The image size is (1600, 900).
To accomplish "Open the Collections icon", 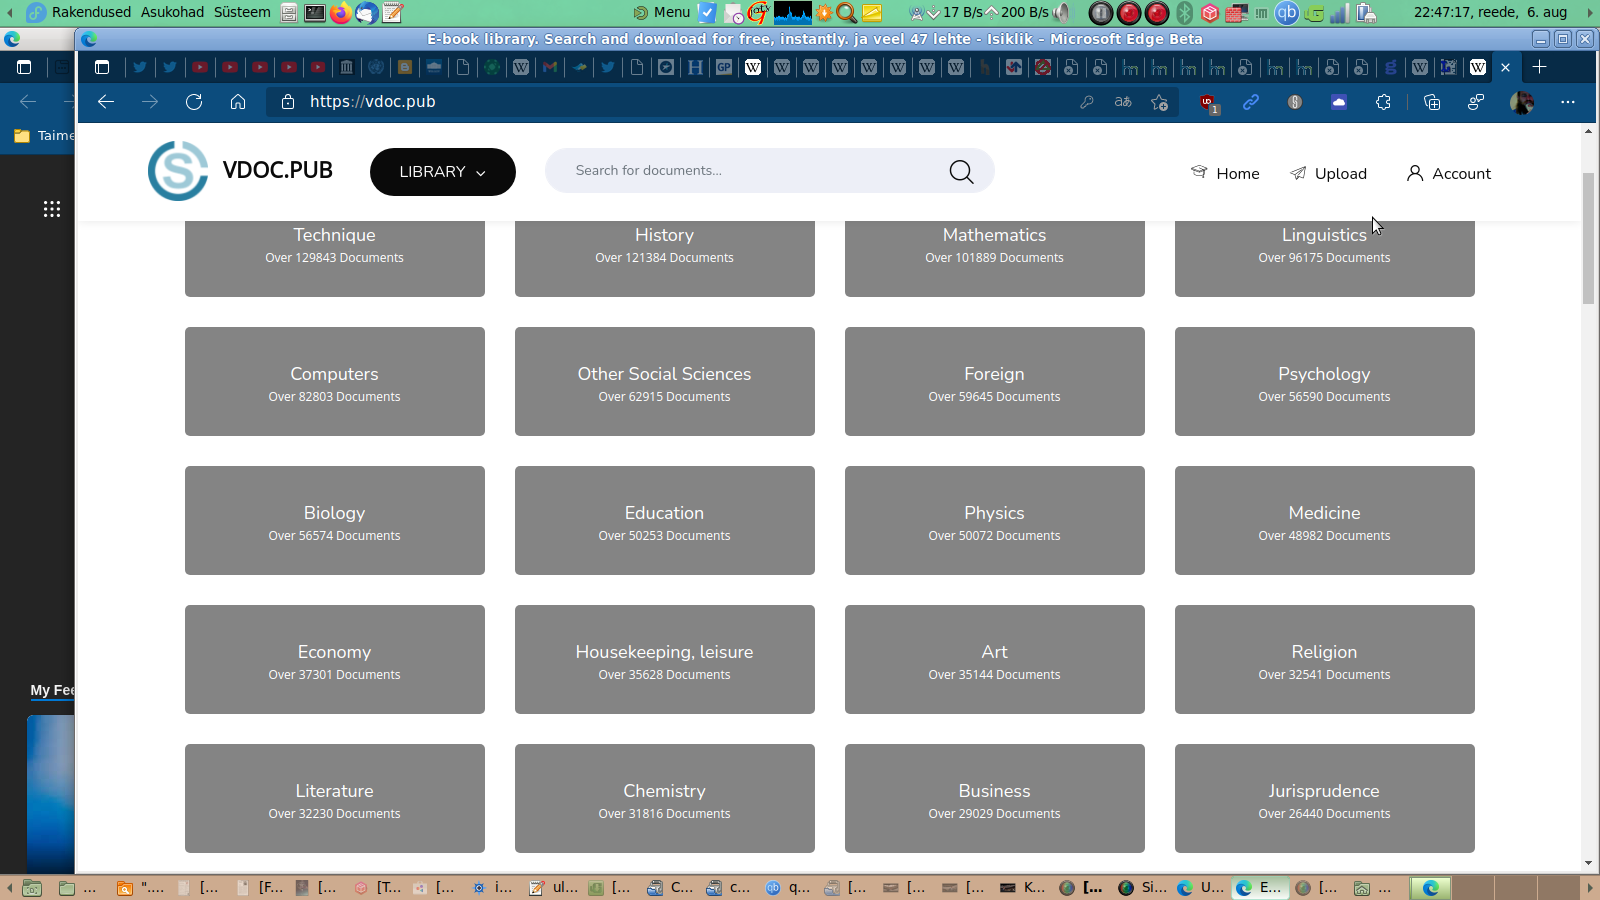I will [x=1432, y=102].
